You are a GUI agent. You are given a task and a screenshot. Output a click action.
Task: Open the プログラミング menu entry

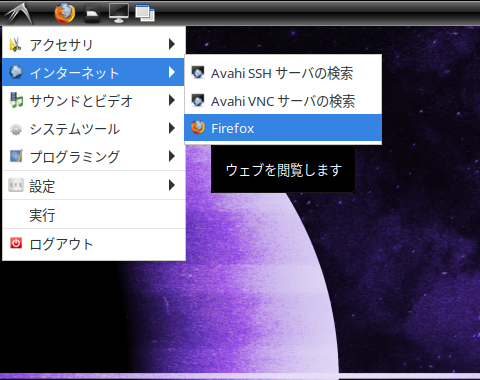tap(94, 156)
